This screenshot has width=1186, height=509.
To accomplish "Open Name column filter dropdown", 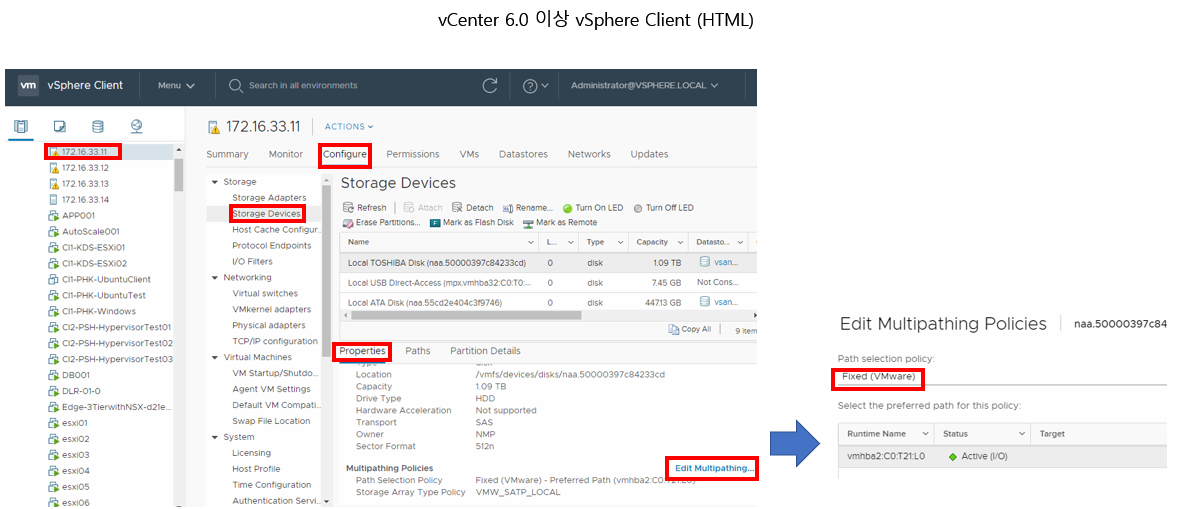I will tap(530, 242).
